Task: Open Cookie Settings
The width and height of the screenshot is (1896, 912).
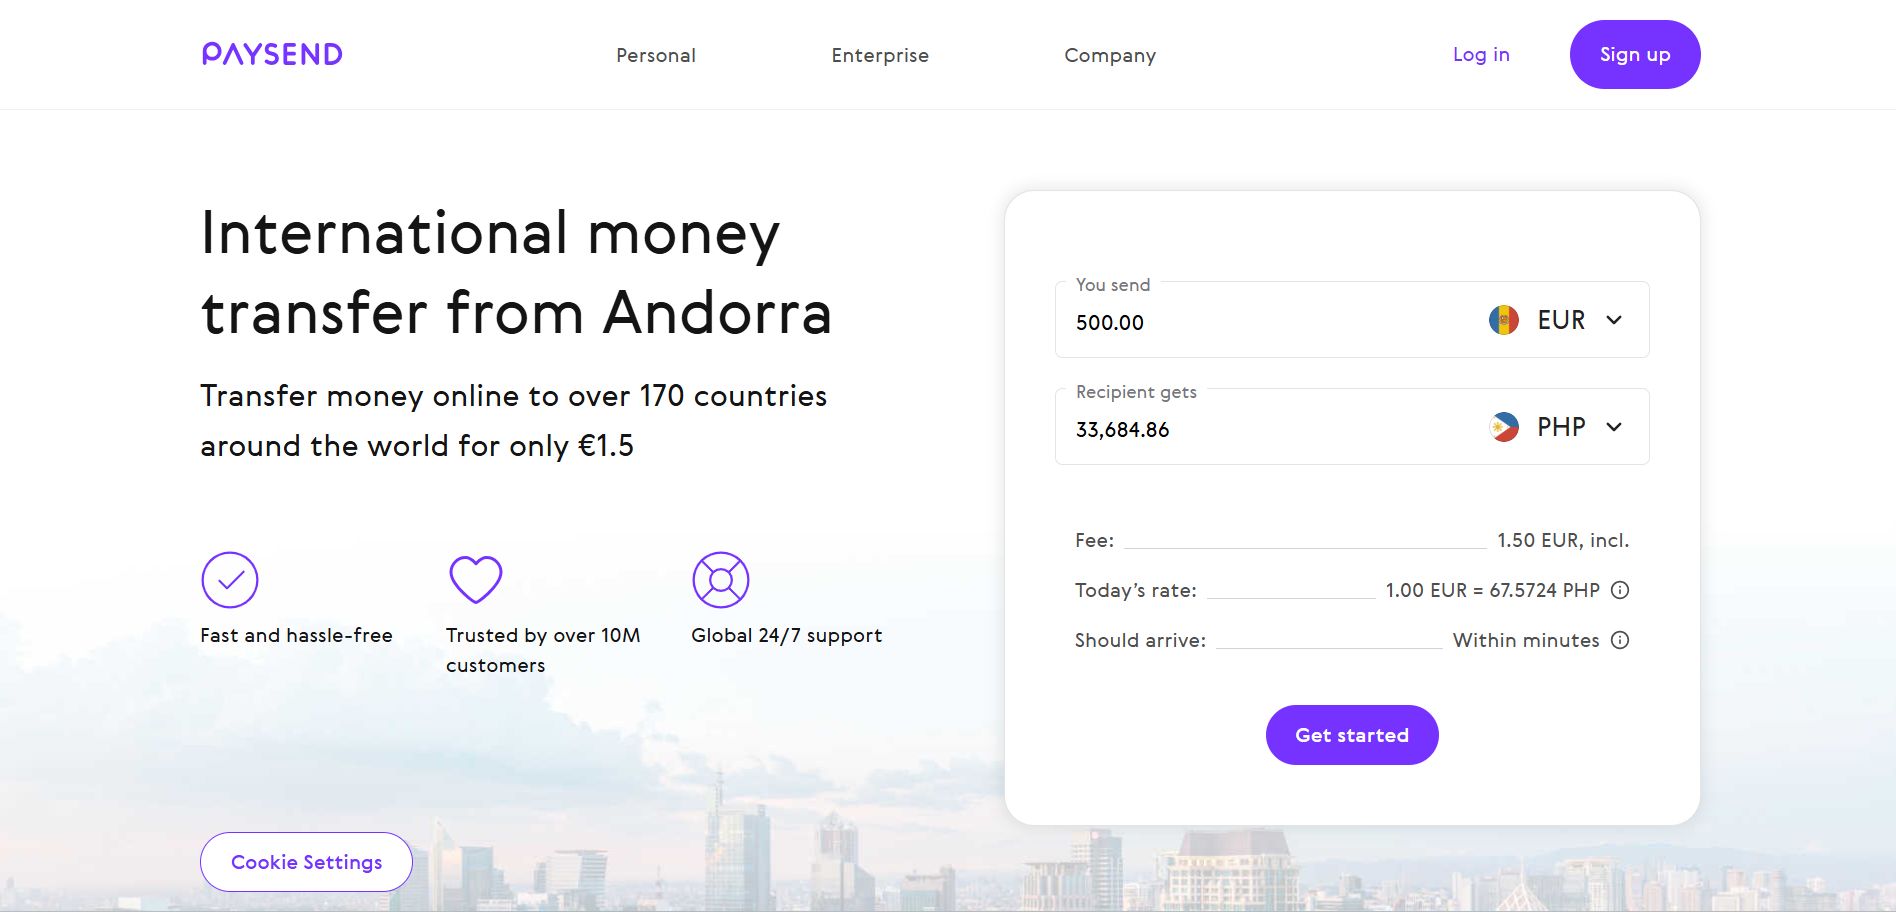Action: 306,862
